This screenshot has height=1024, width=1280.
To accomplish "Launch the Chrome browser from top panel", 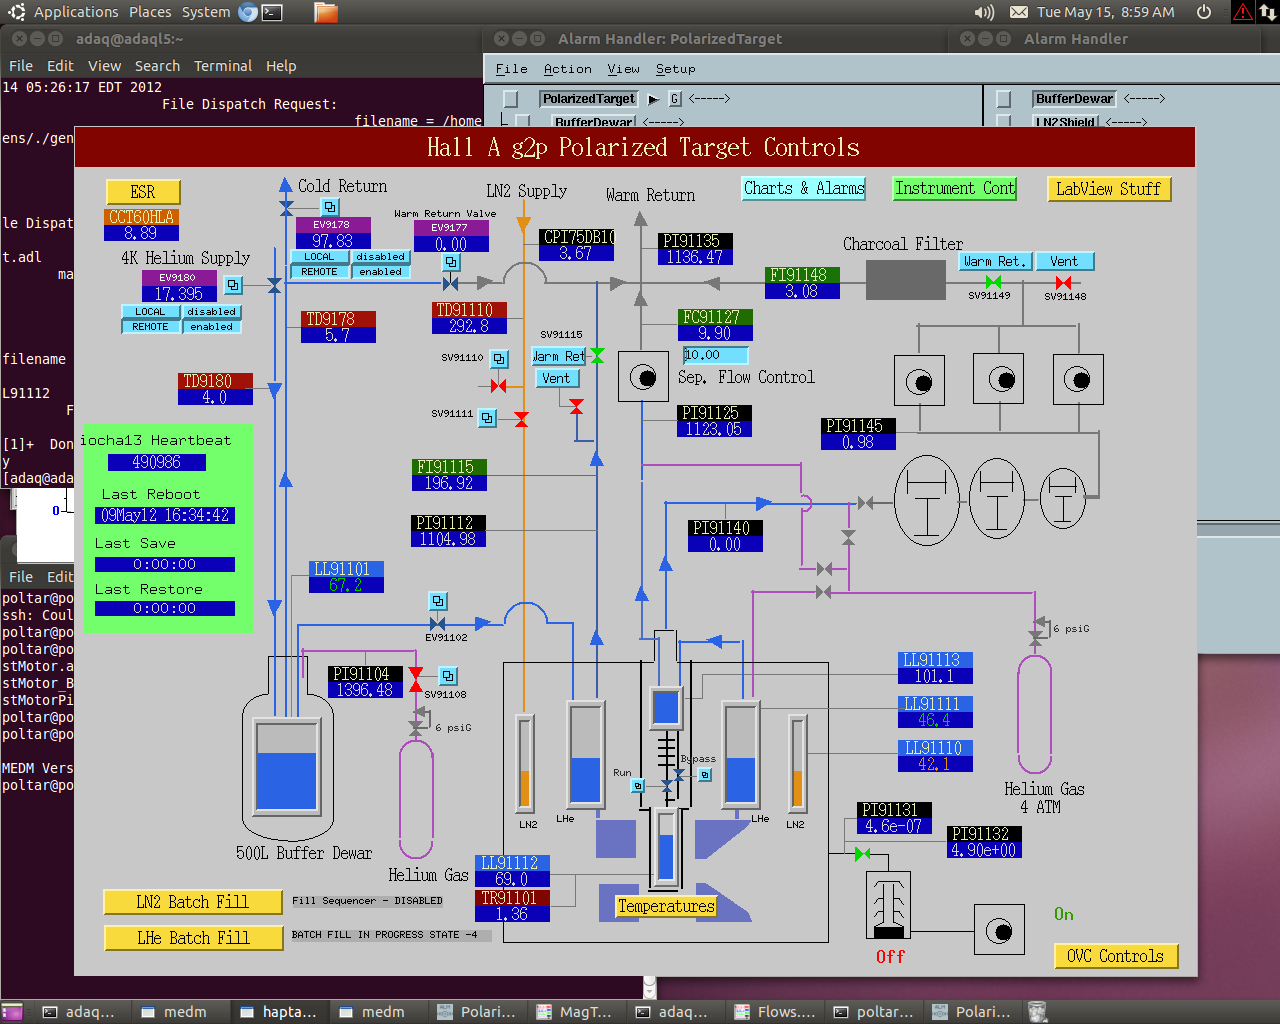I will click(x=248, y=12).
